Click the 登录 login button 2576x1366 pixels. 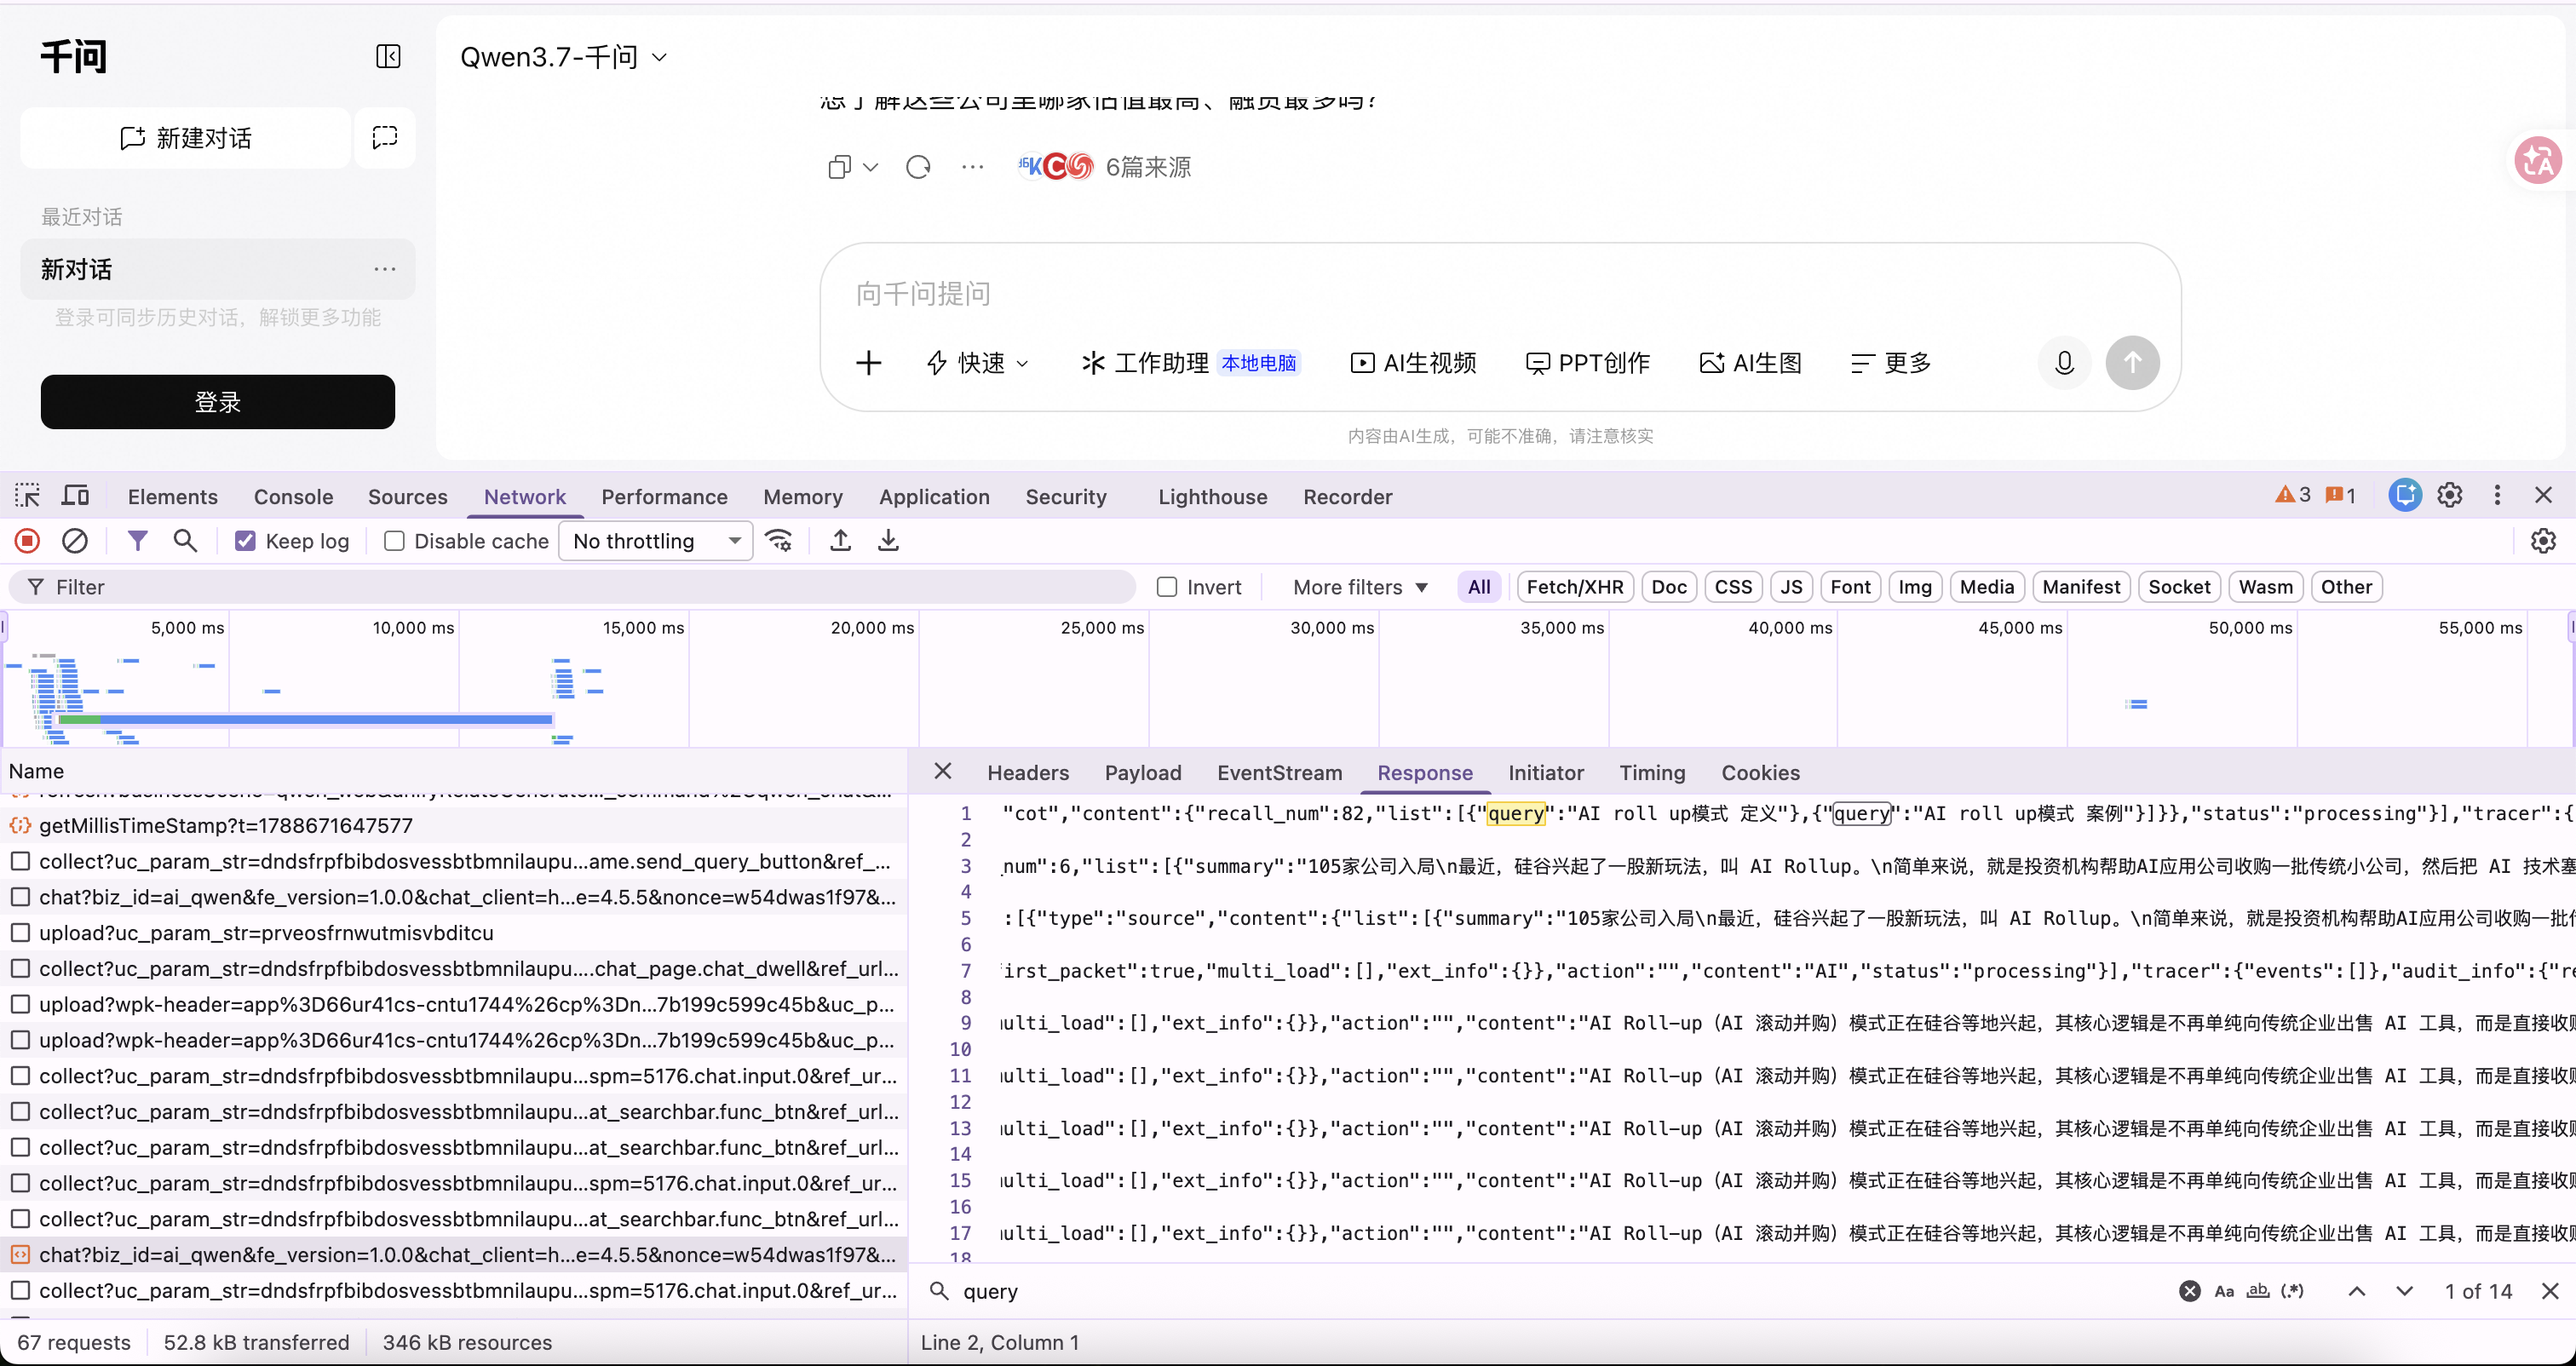click(218, 402)
